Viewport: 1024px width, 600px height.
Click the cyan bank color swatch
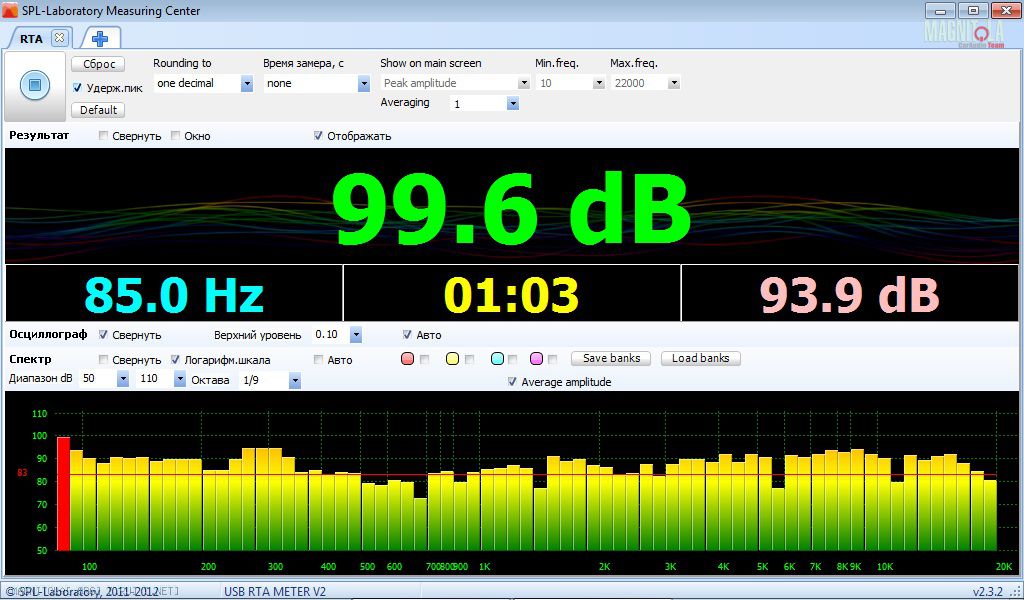tap(497, 358)
